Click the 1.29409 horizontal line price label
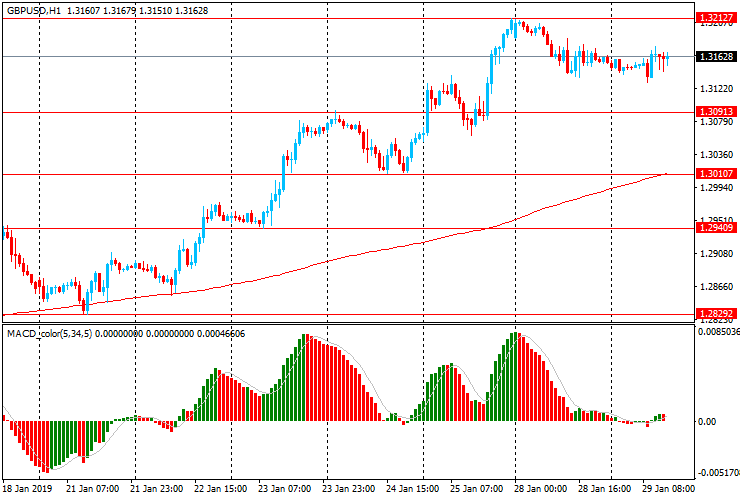The width and height of the screenshot is (740, 500). point(716,228)
